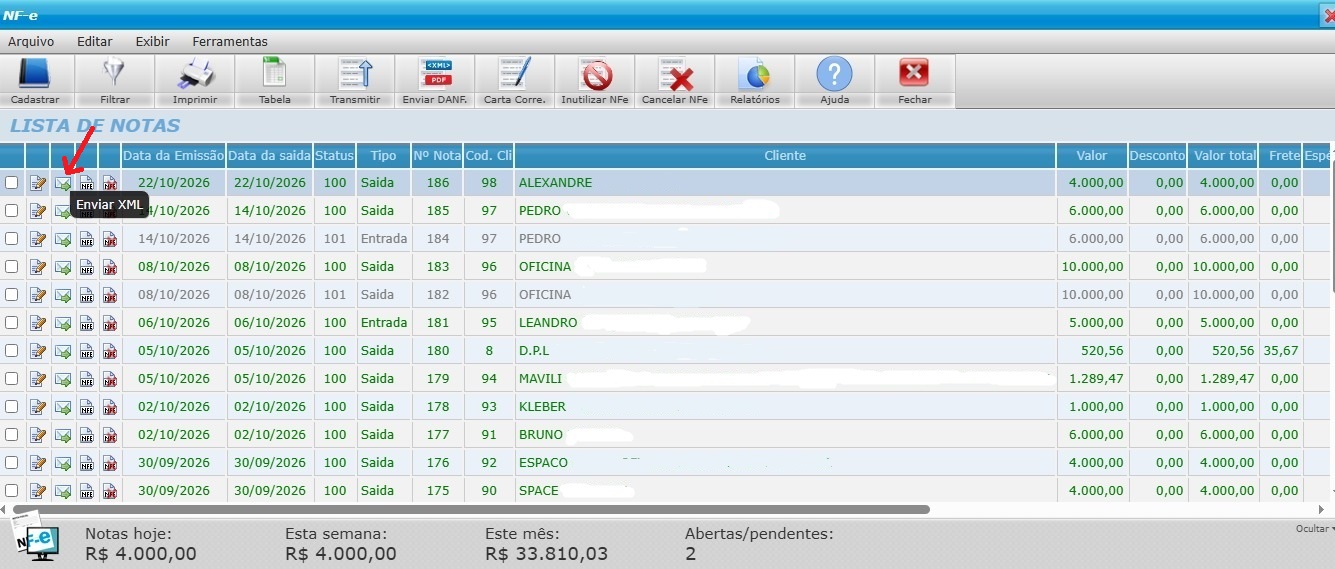Open the Exibir menu
The height and width of the screenshot is (569, 1335).
tap(152, 42)
